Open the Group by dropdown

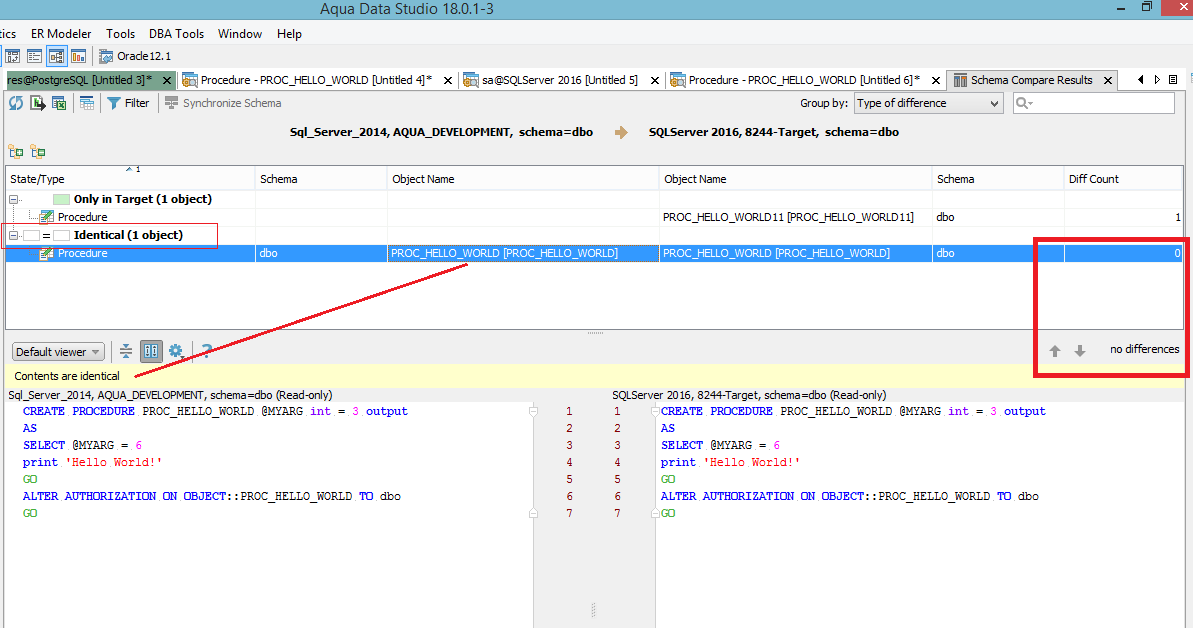pos(928,103)
